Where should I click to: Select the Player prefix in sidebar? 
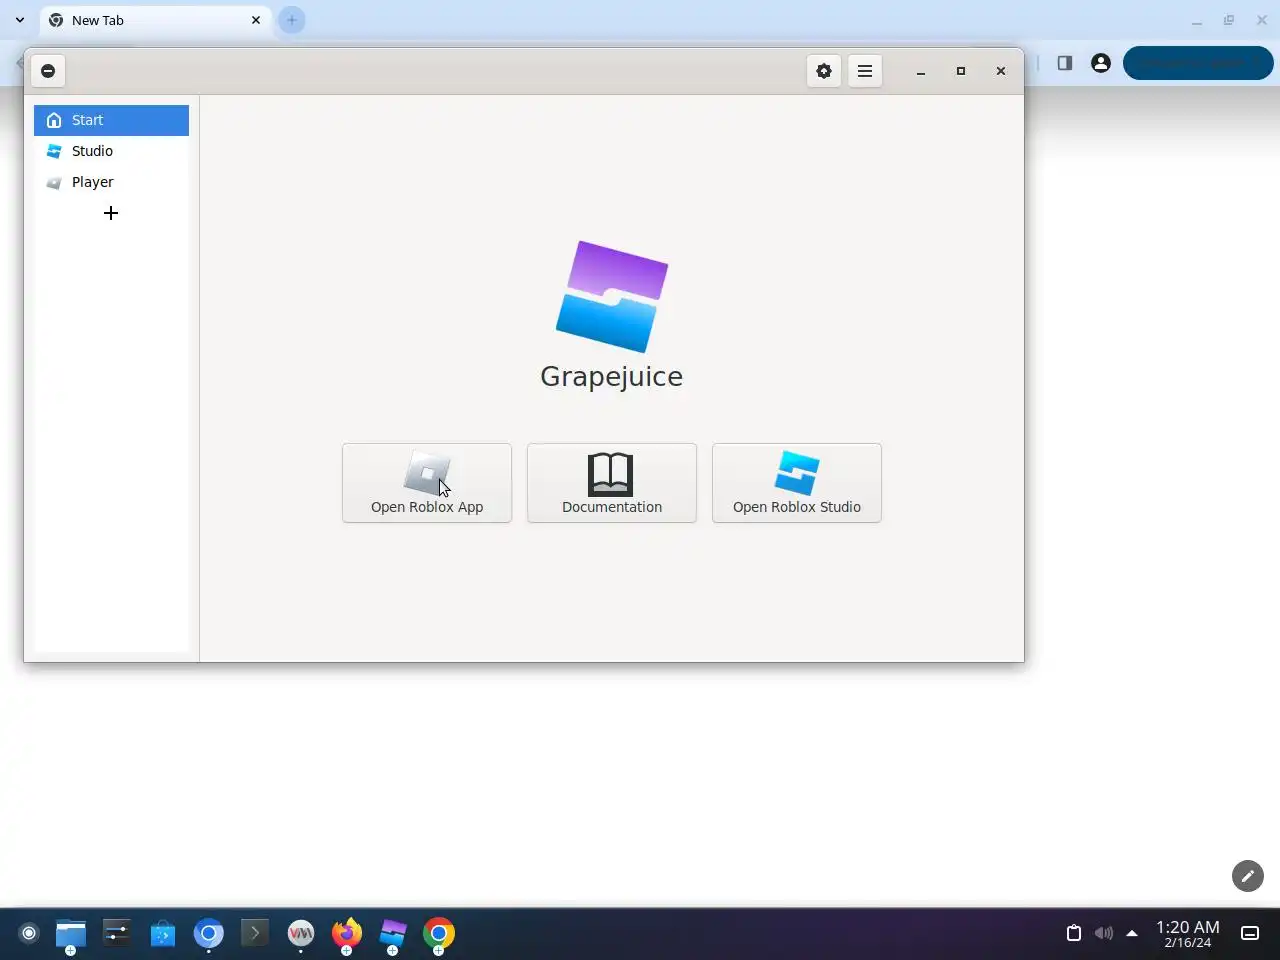[111, 182]
